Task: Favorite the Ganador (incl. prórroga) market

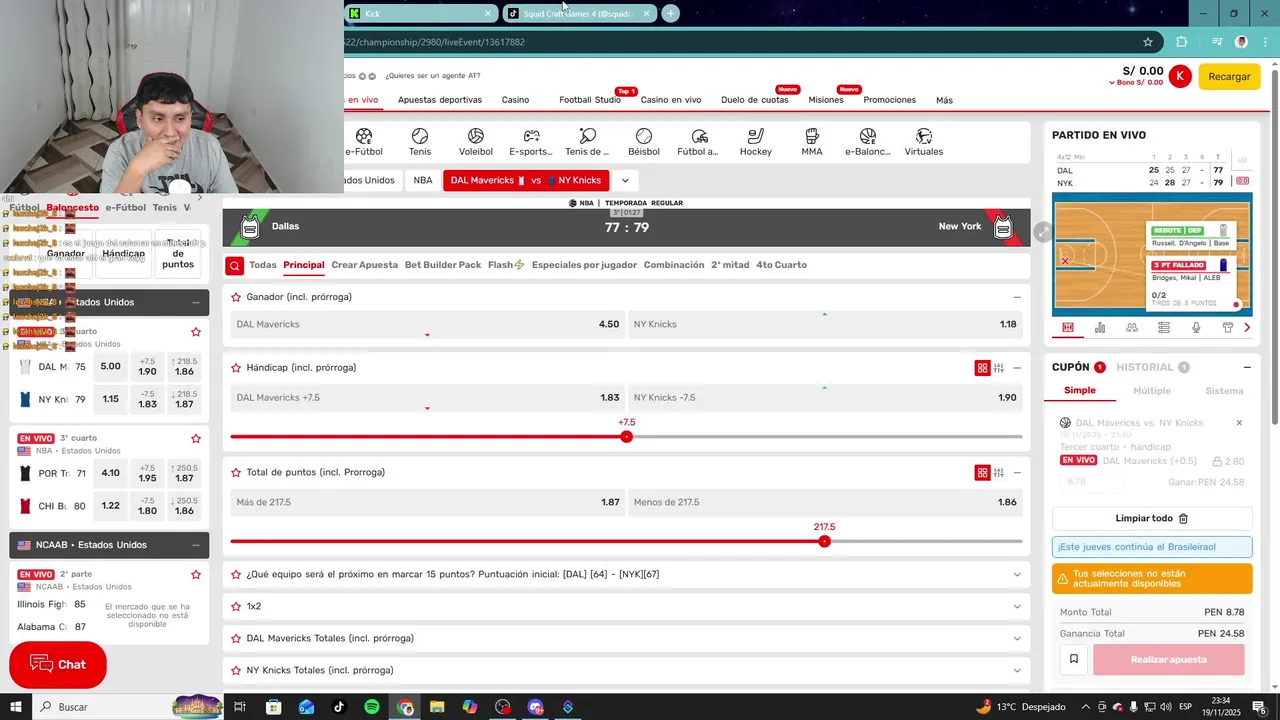Action: pyautogui.click(x=236, y=297)
